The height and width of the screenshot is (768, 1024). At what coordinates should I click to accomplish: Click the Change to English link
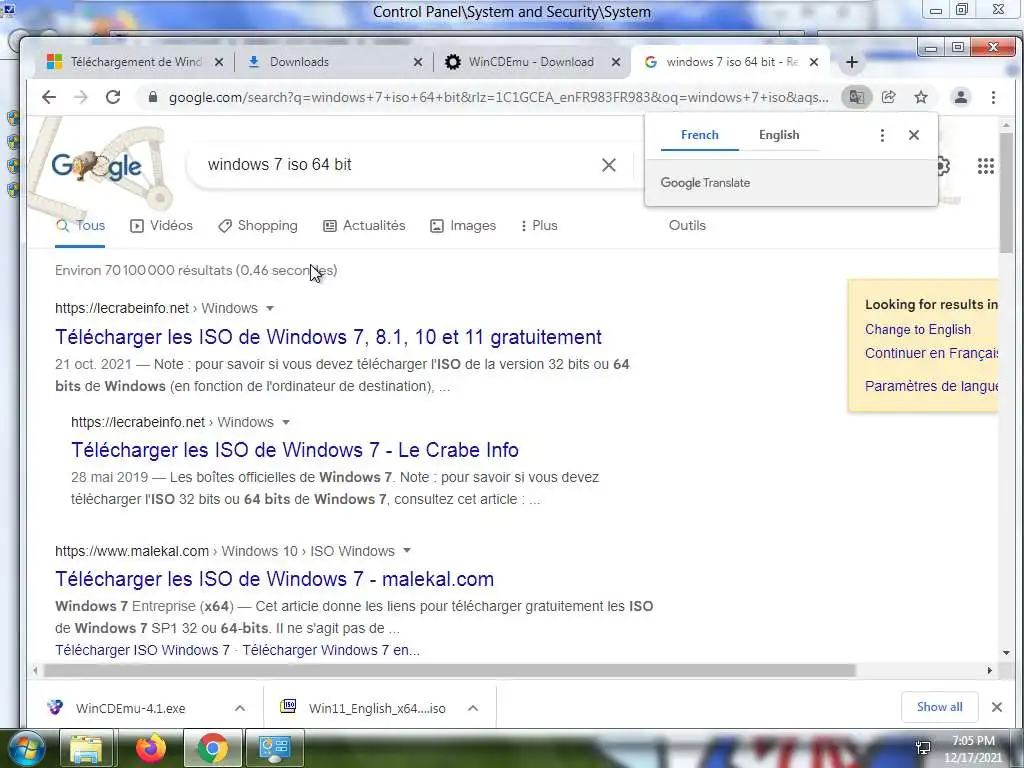pos(918,330)
